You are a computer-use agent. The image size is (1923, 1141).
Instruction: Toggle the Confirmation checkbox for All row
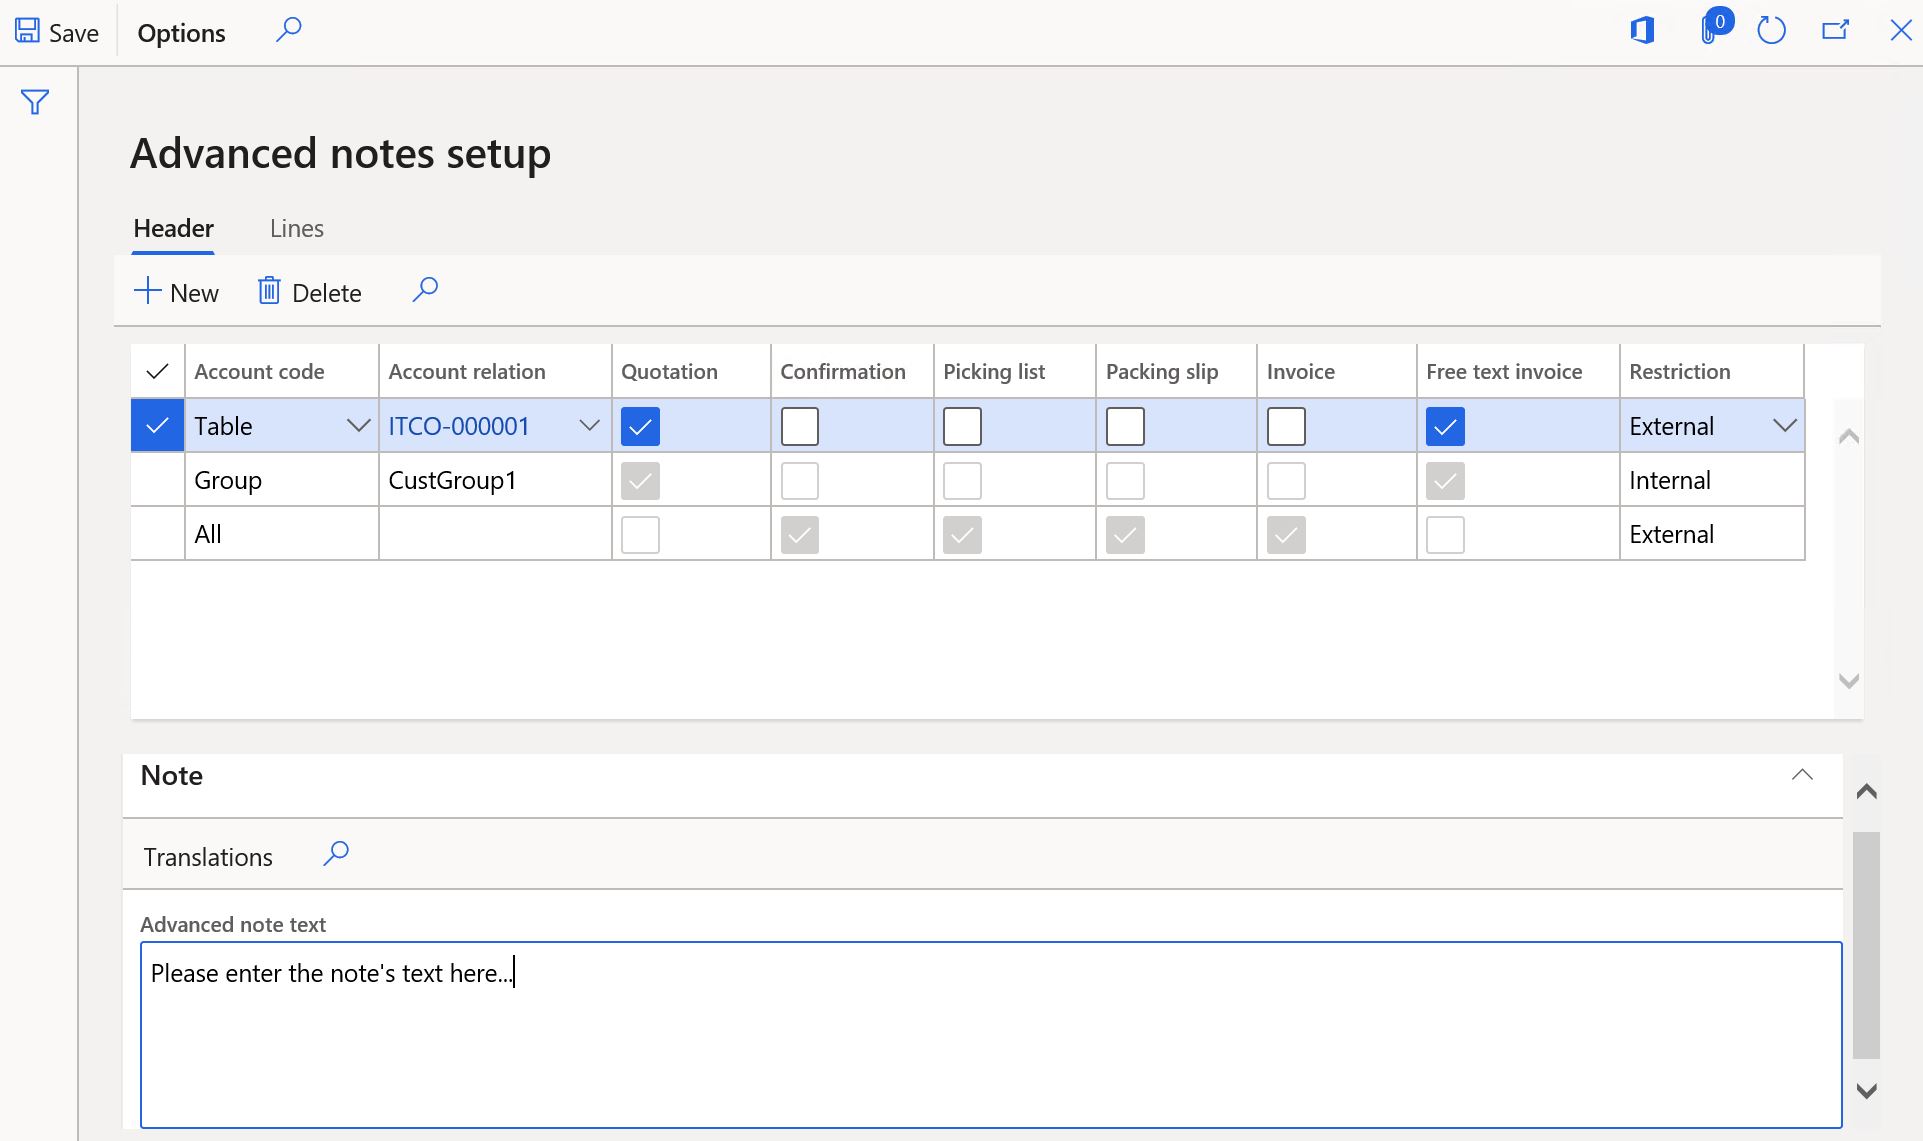(x=799, y=532)
